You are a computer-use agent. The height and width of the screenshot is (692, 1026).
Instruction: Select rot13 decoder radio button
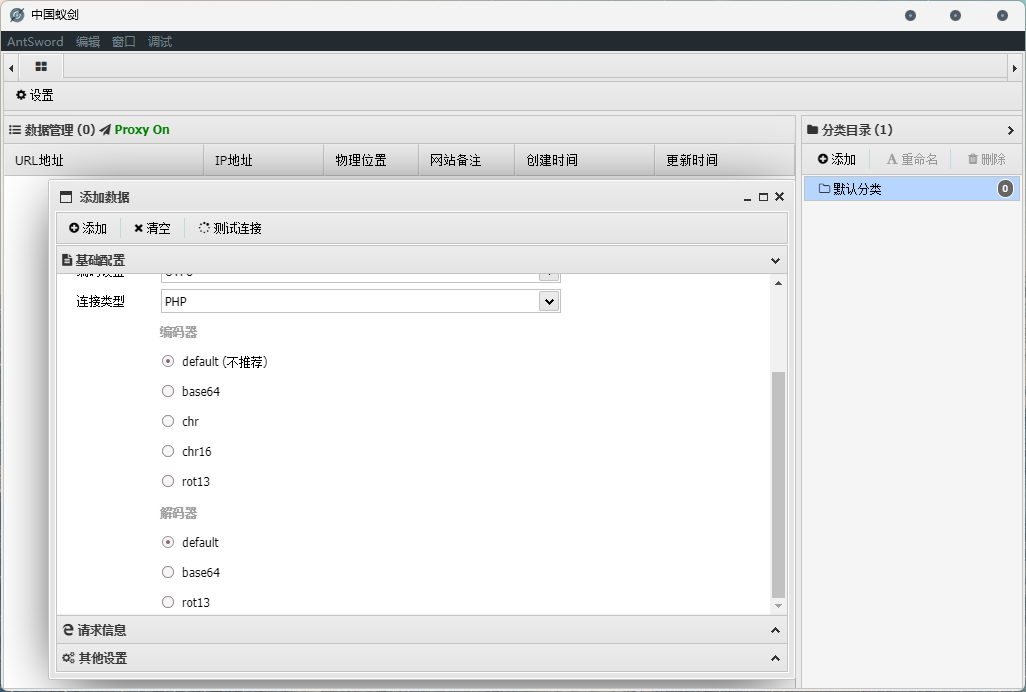click(x=168, y=602)
